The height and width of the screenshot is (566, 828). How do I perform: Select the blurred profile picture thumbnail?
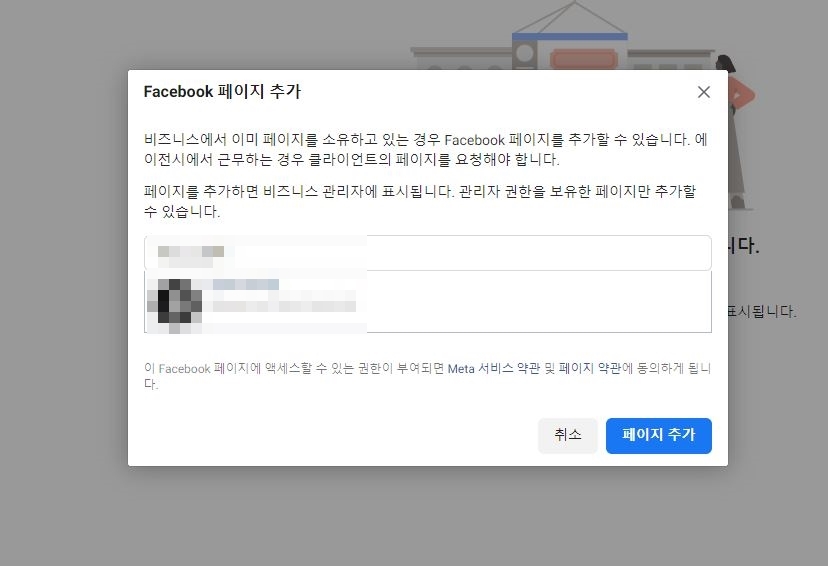[180, 301]
